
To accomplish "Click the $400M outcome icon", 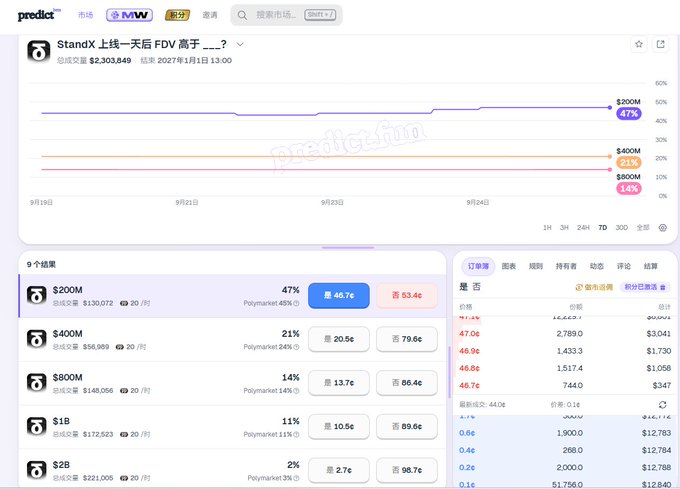I will point(36,339).
